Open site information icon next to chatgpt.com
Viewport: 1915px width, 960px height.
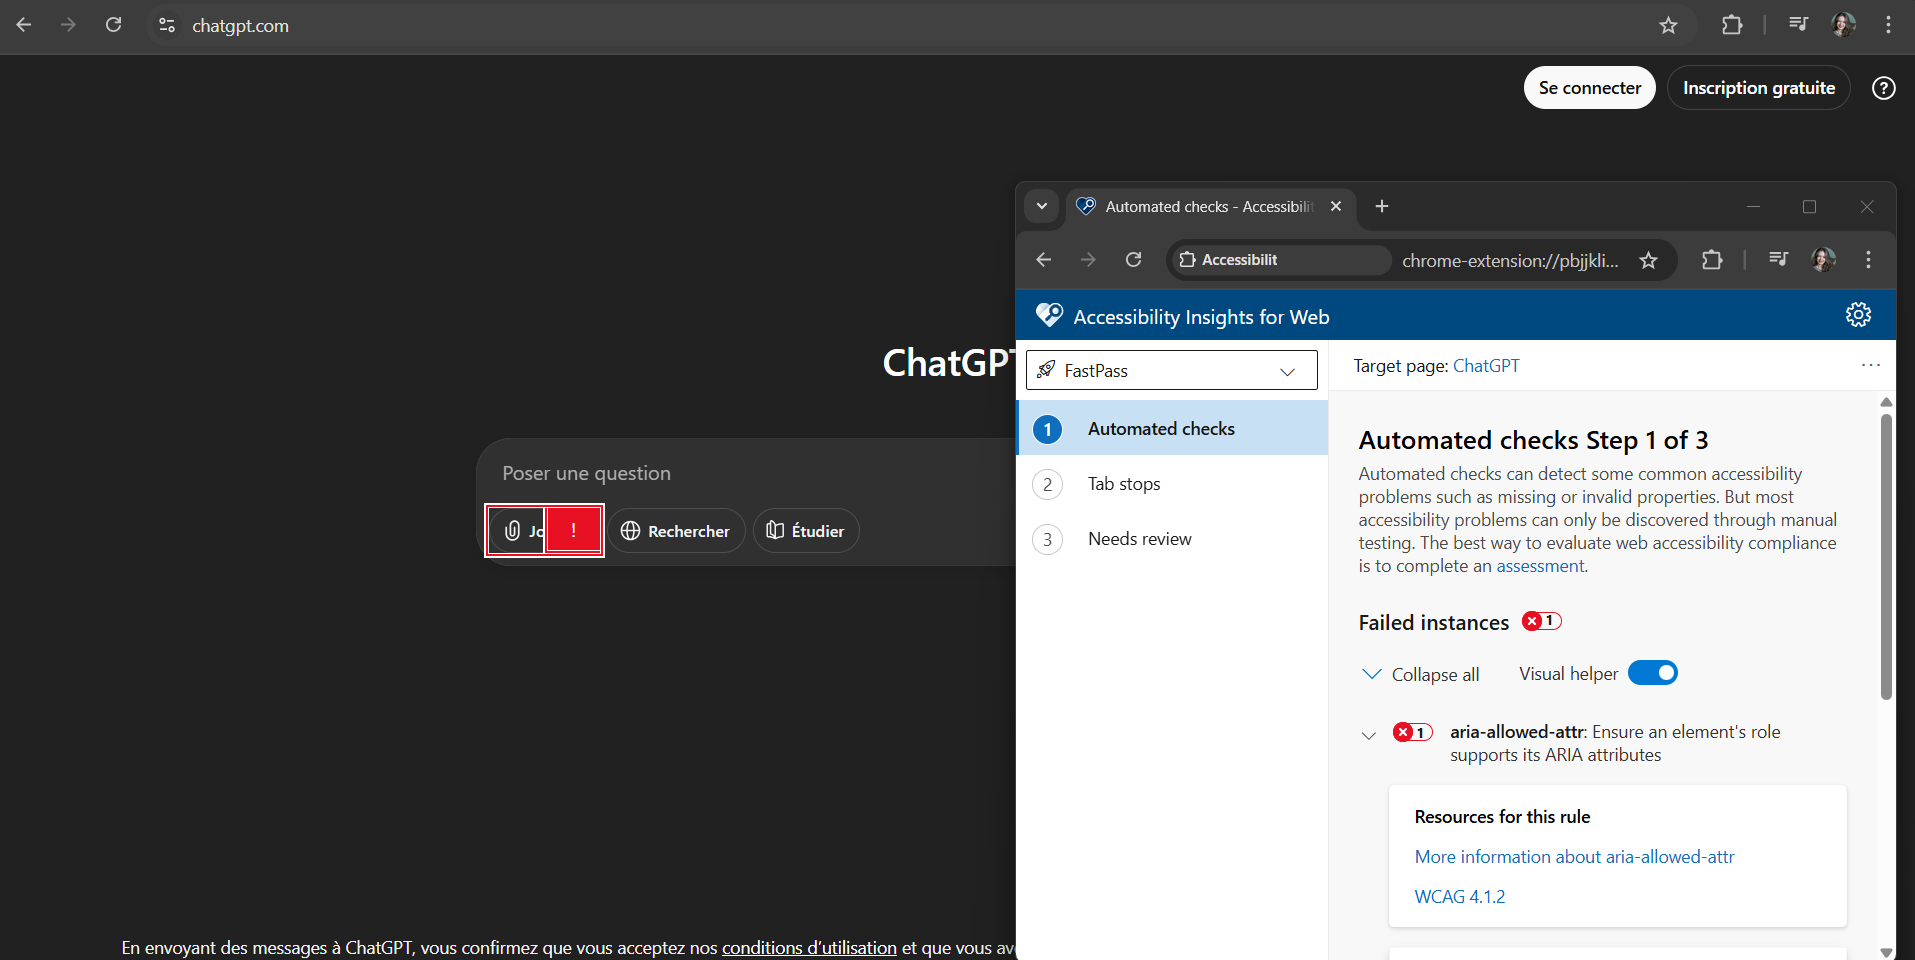pyautogui.click(x=167, y=25)
